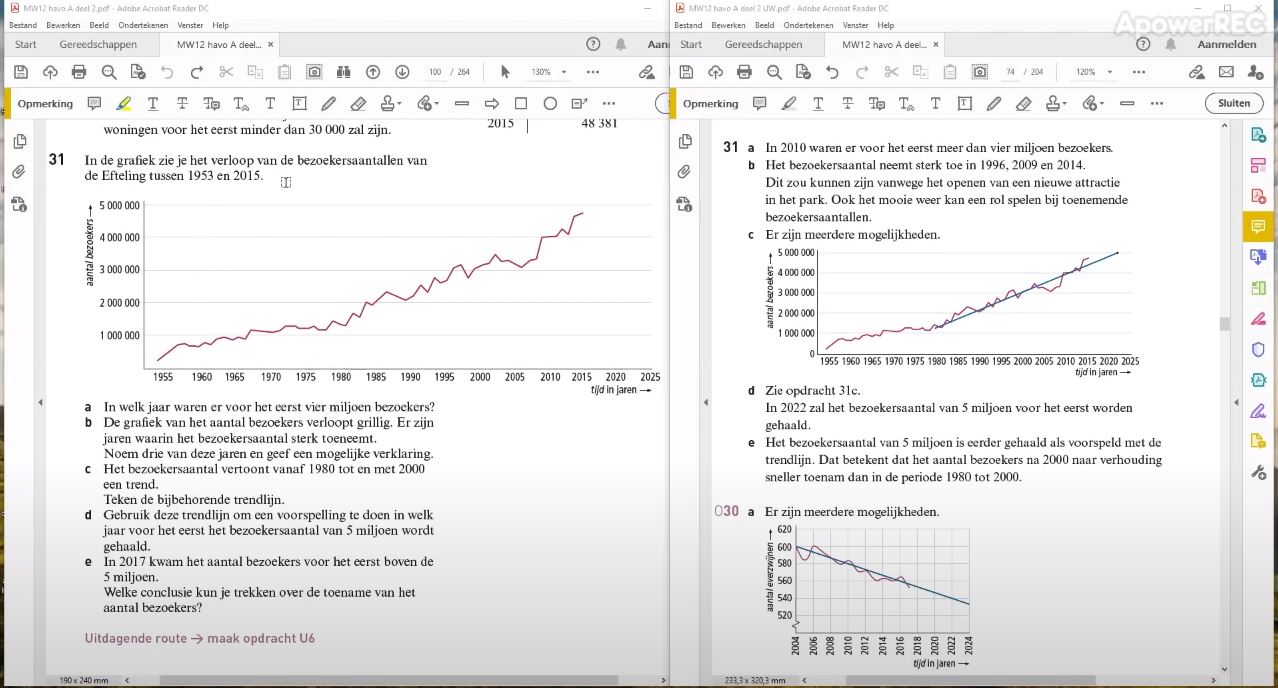
Task: Save the file in left Acrobat window
Action: tap(20, 72)
